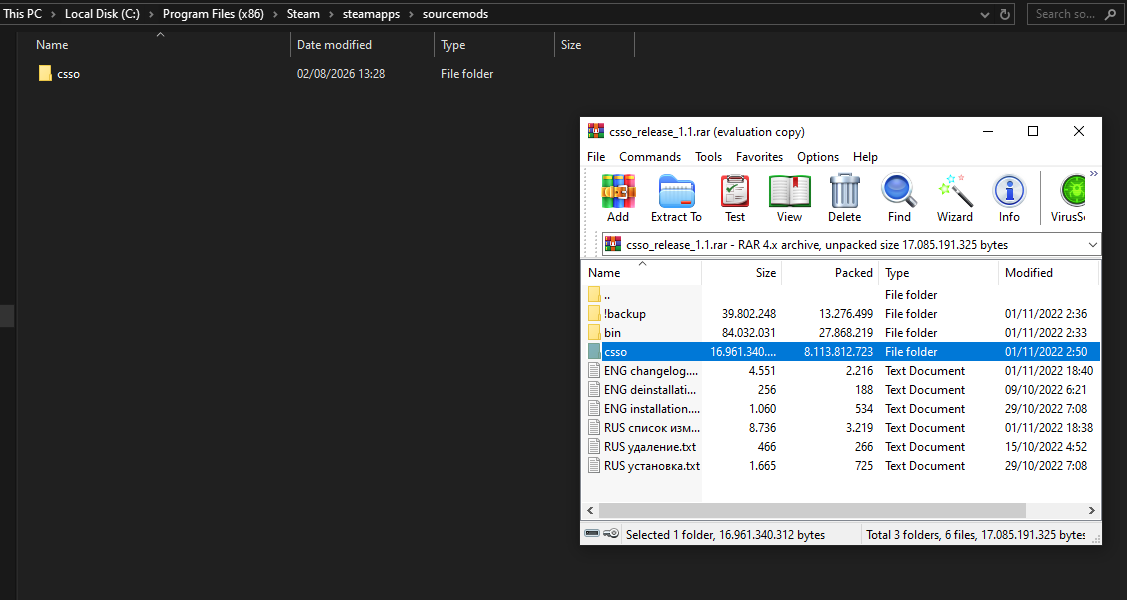Select the RUS установка.txt file icon
Screen dimensions: 1127x600
[594, 466]
